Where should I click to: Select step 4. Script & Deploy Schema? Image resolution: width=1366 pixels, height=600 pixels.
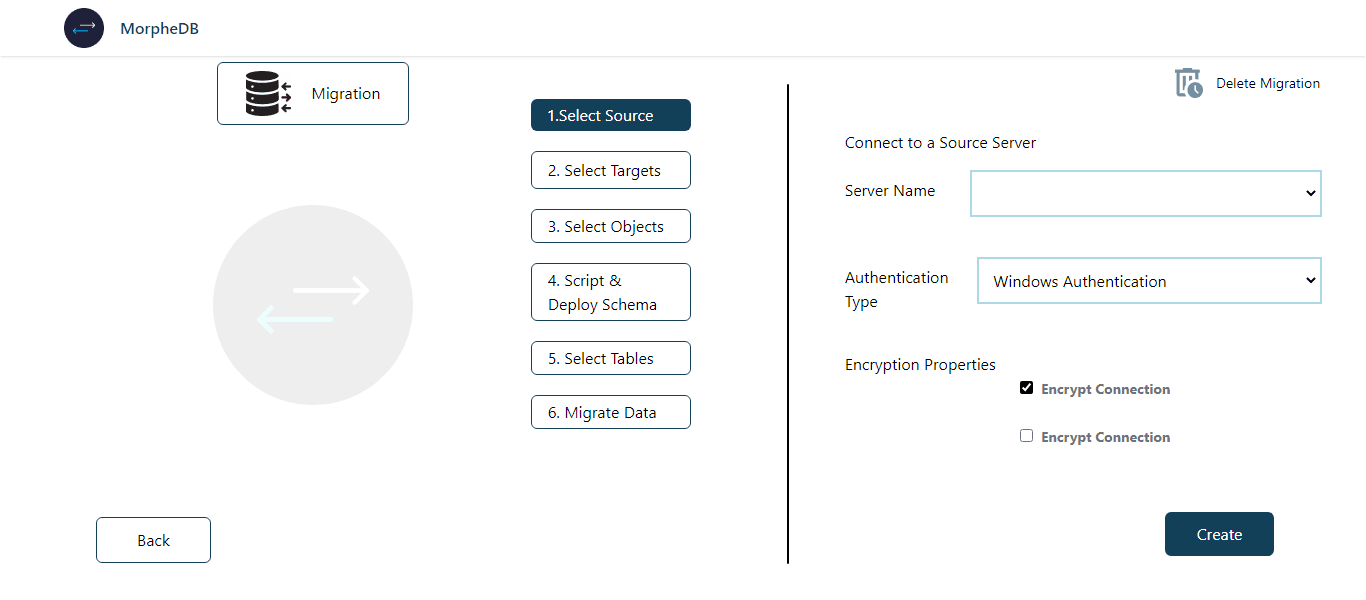[611, 292]
